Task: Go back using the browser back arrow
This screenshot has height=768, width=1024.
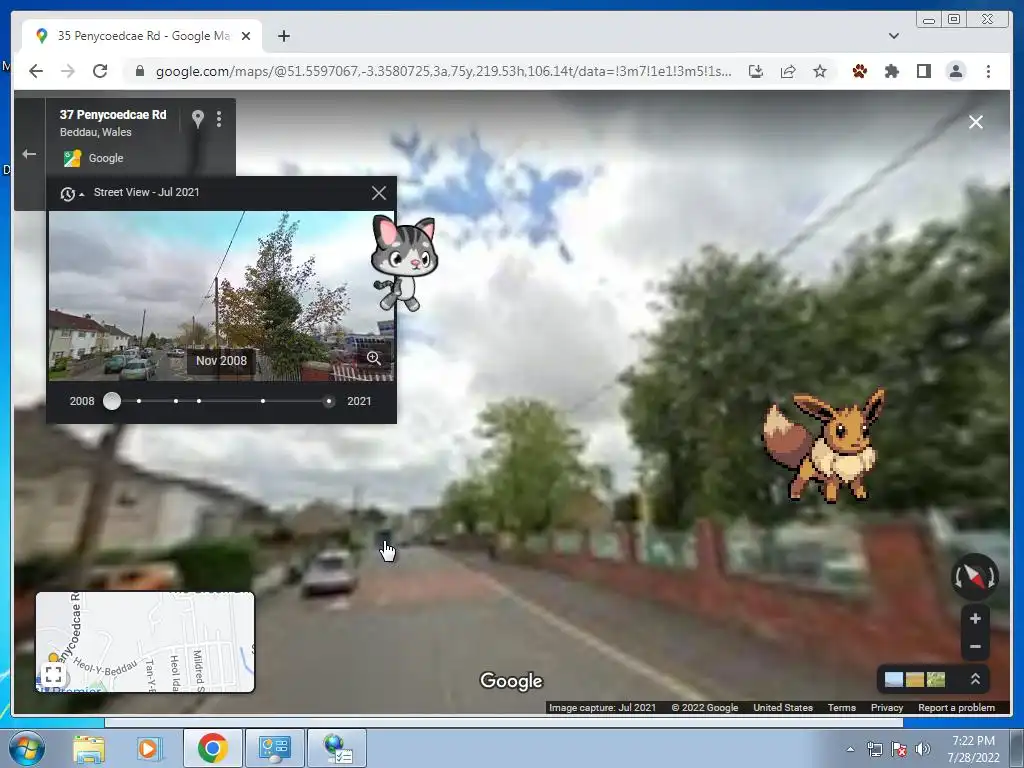Action: click(36, 71)
